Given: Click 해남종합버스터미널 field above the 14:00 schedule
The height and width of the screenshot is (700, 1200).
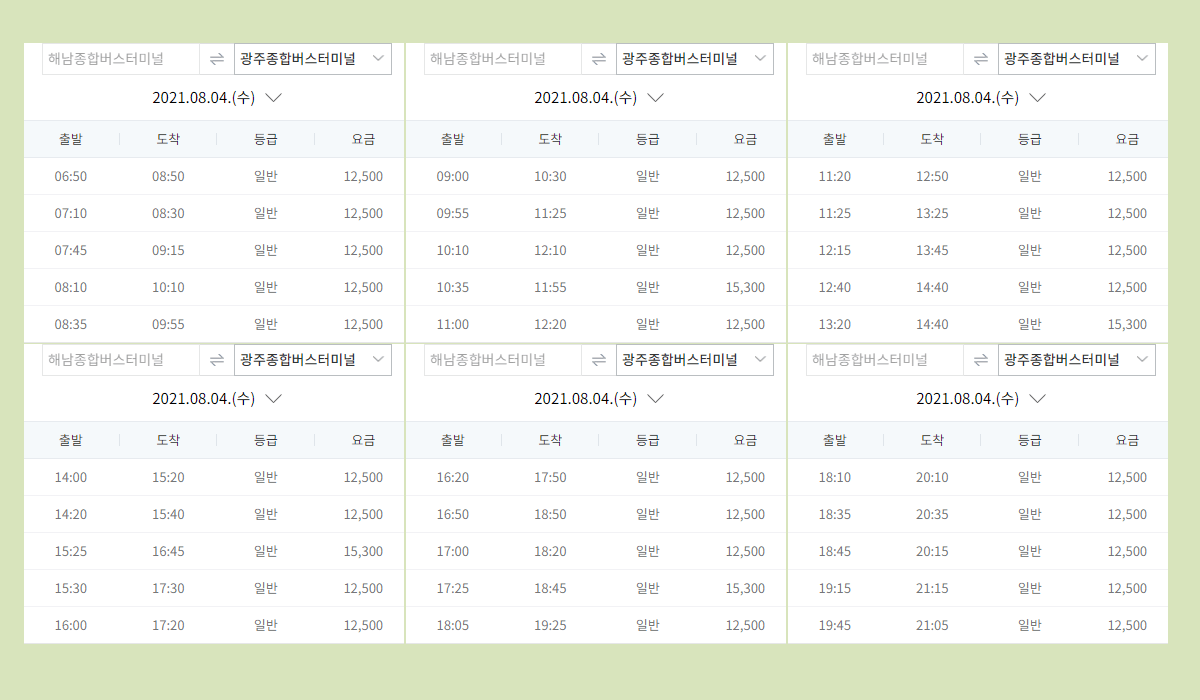Looking at the screenshot, I should (121, 359).
